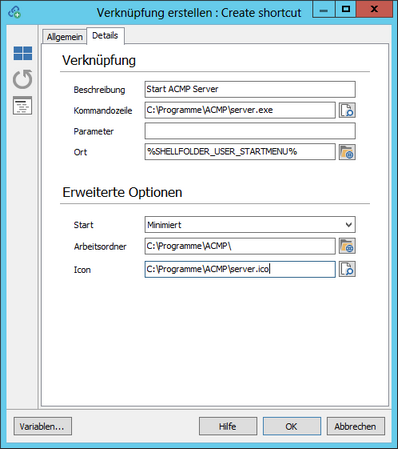The image size is (398, 449).
Task: Click the Verknüpfung section heading
Action: (x=99, y=61)
